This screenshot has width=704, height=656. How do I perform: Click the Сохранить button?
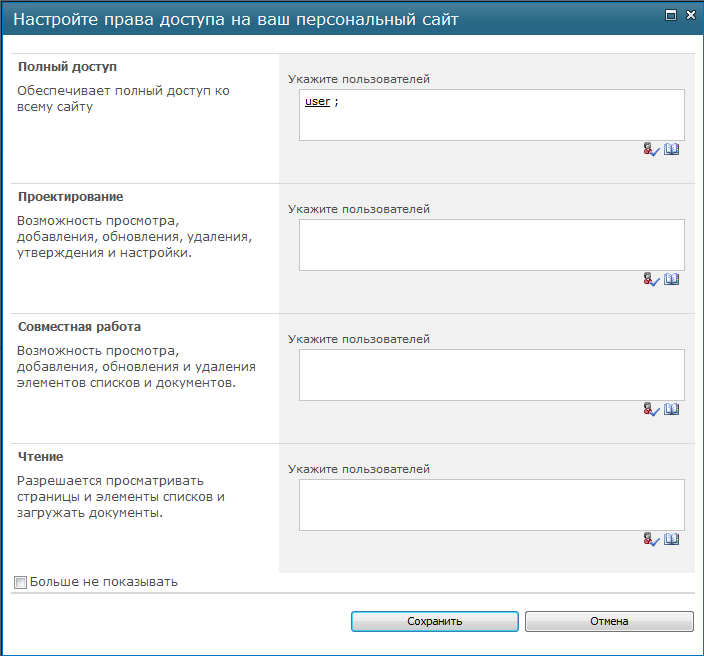coord(435,621)
